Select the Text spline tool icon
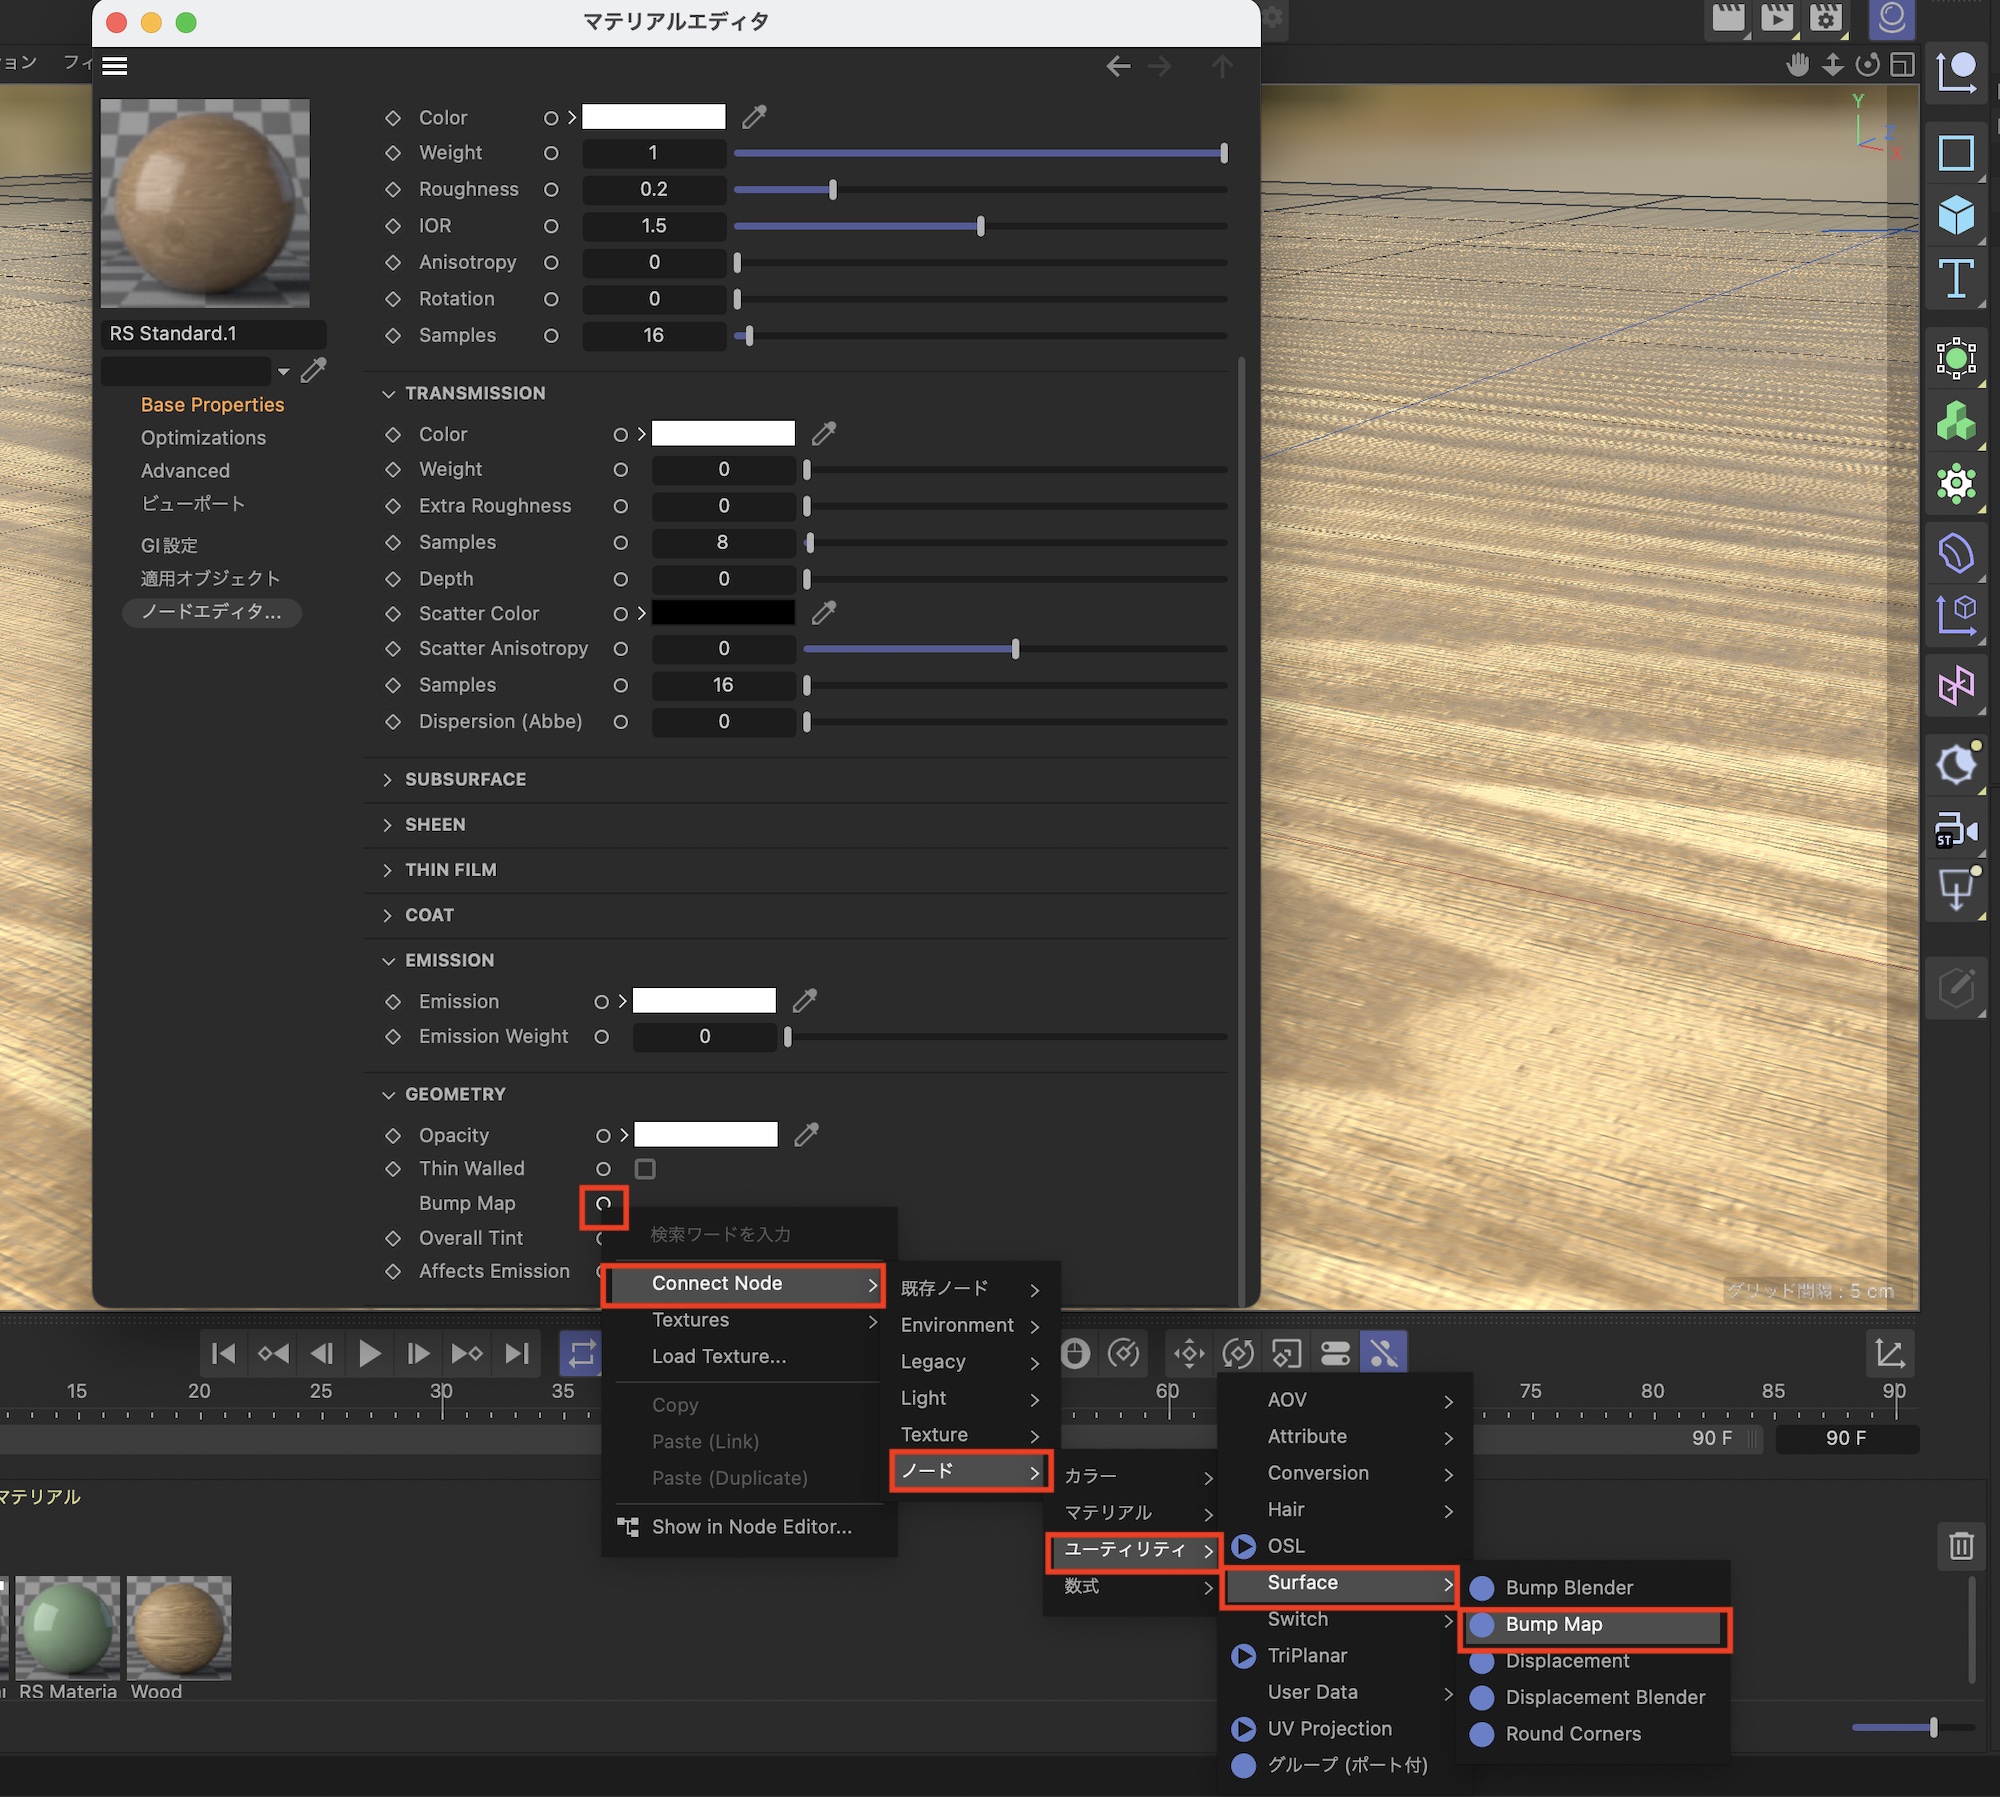The height and width of the screenshot is (1797, 2000). point(1955,279)
